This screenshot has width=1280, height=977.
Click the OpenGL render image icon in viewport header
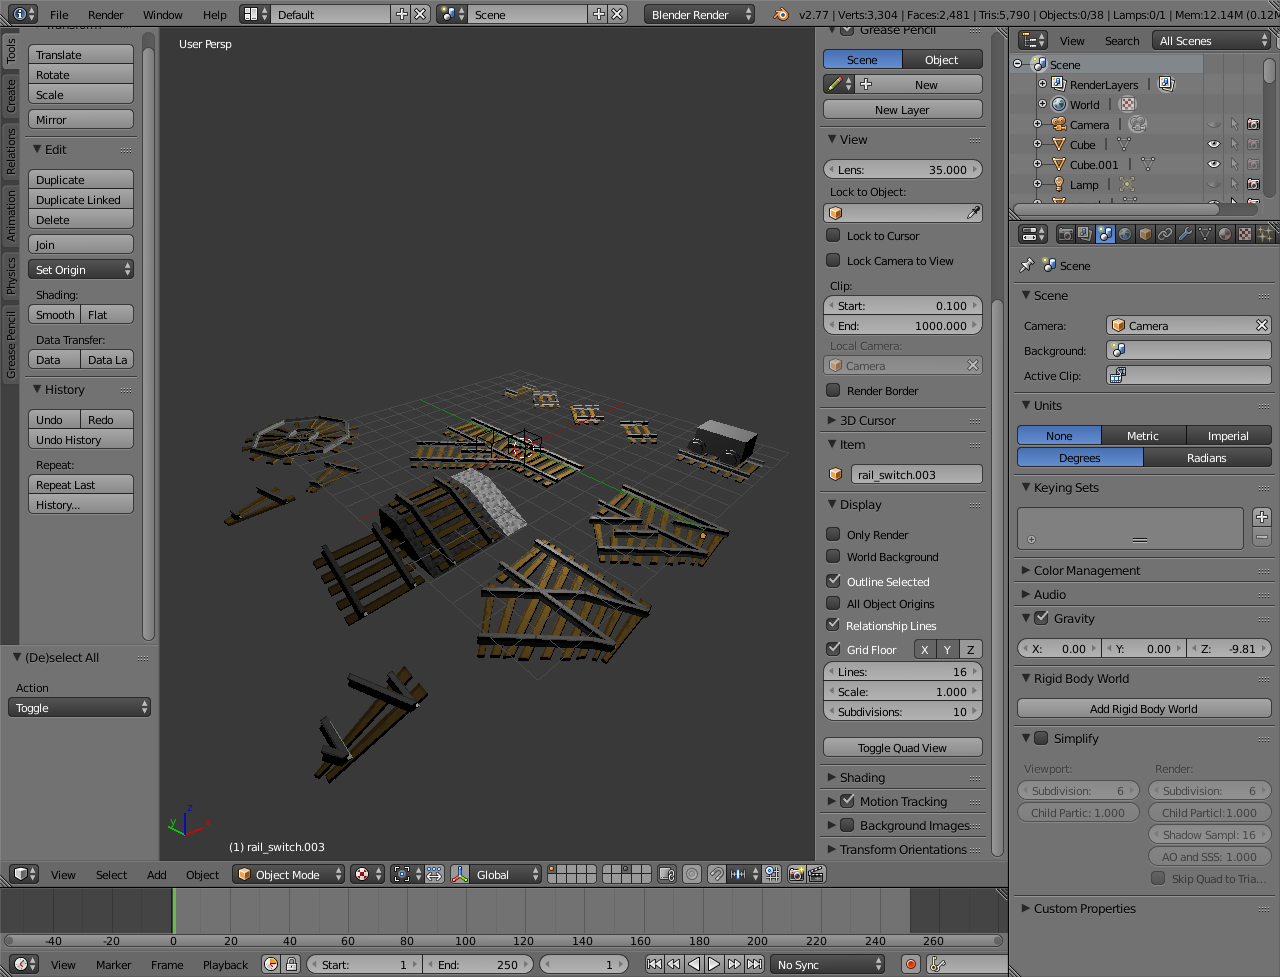(x=796, y=874)
